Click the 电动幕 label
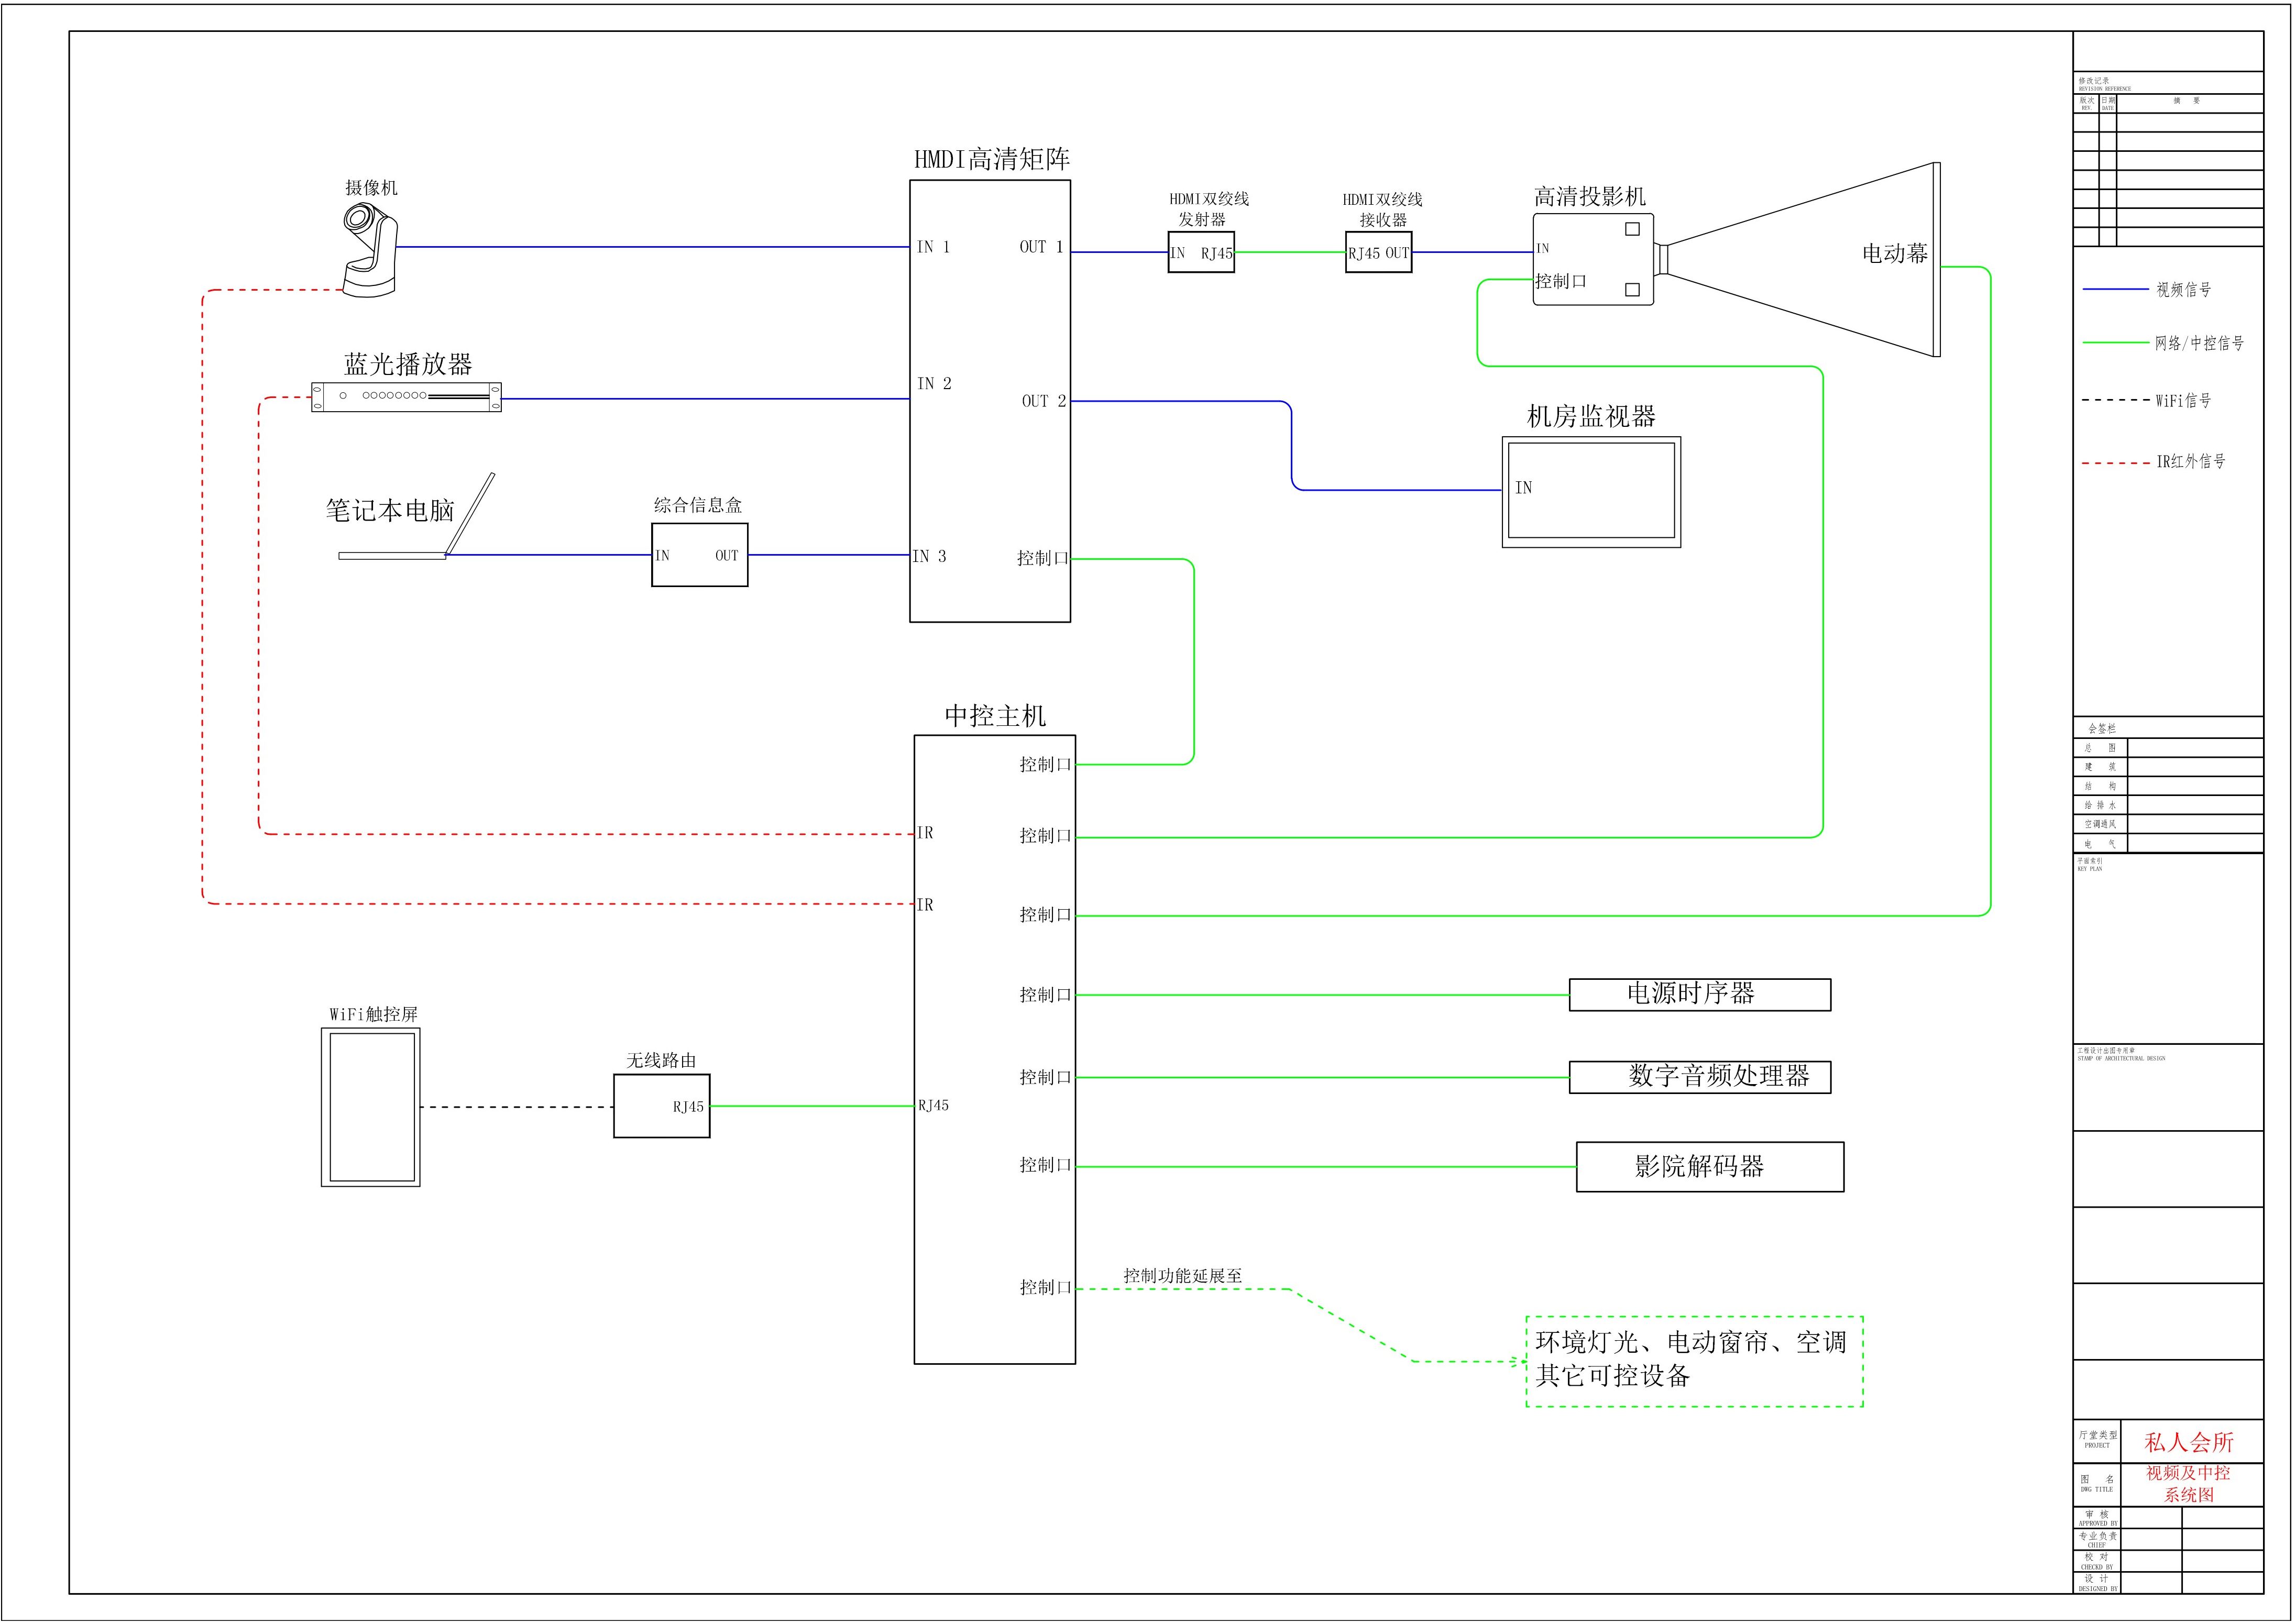Viewport: 2296px width, 1623px height. (1895, 254)
